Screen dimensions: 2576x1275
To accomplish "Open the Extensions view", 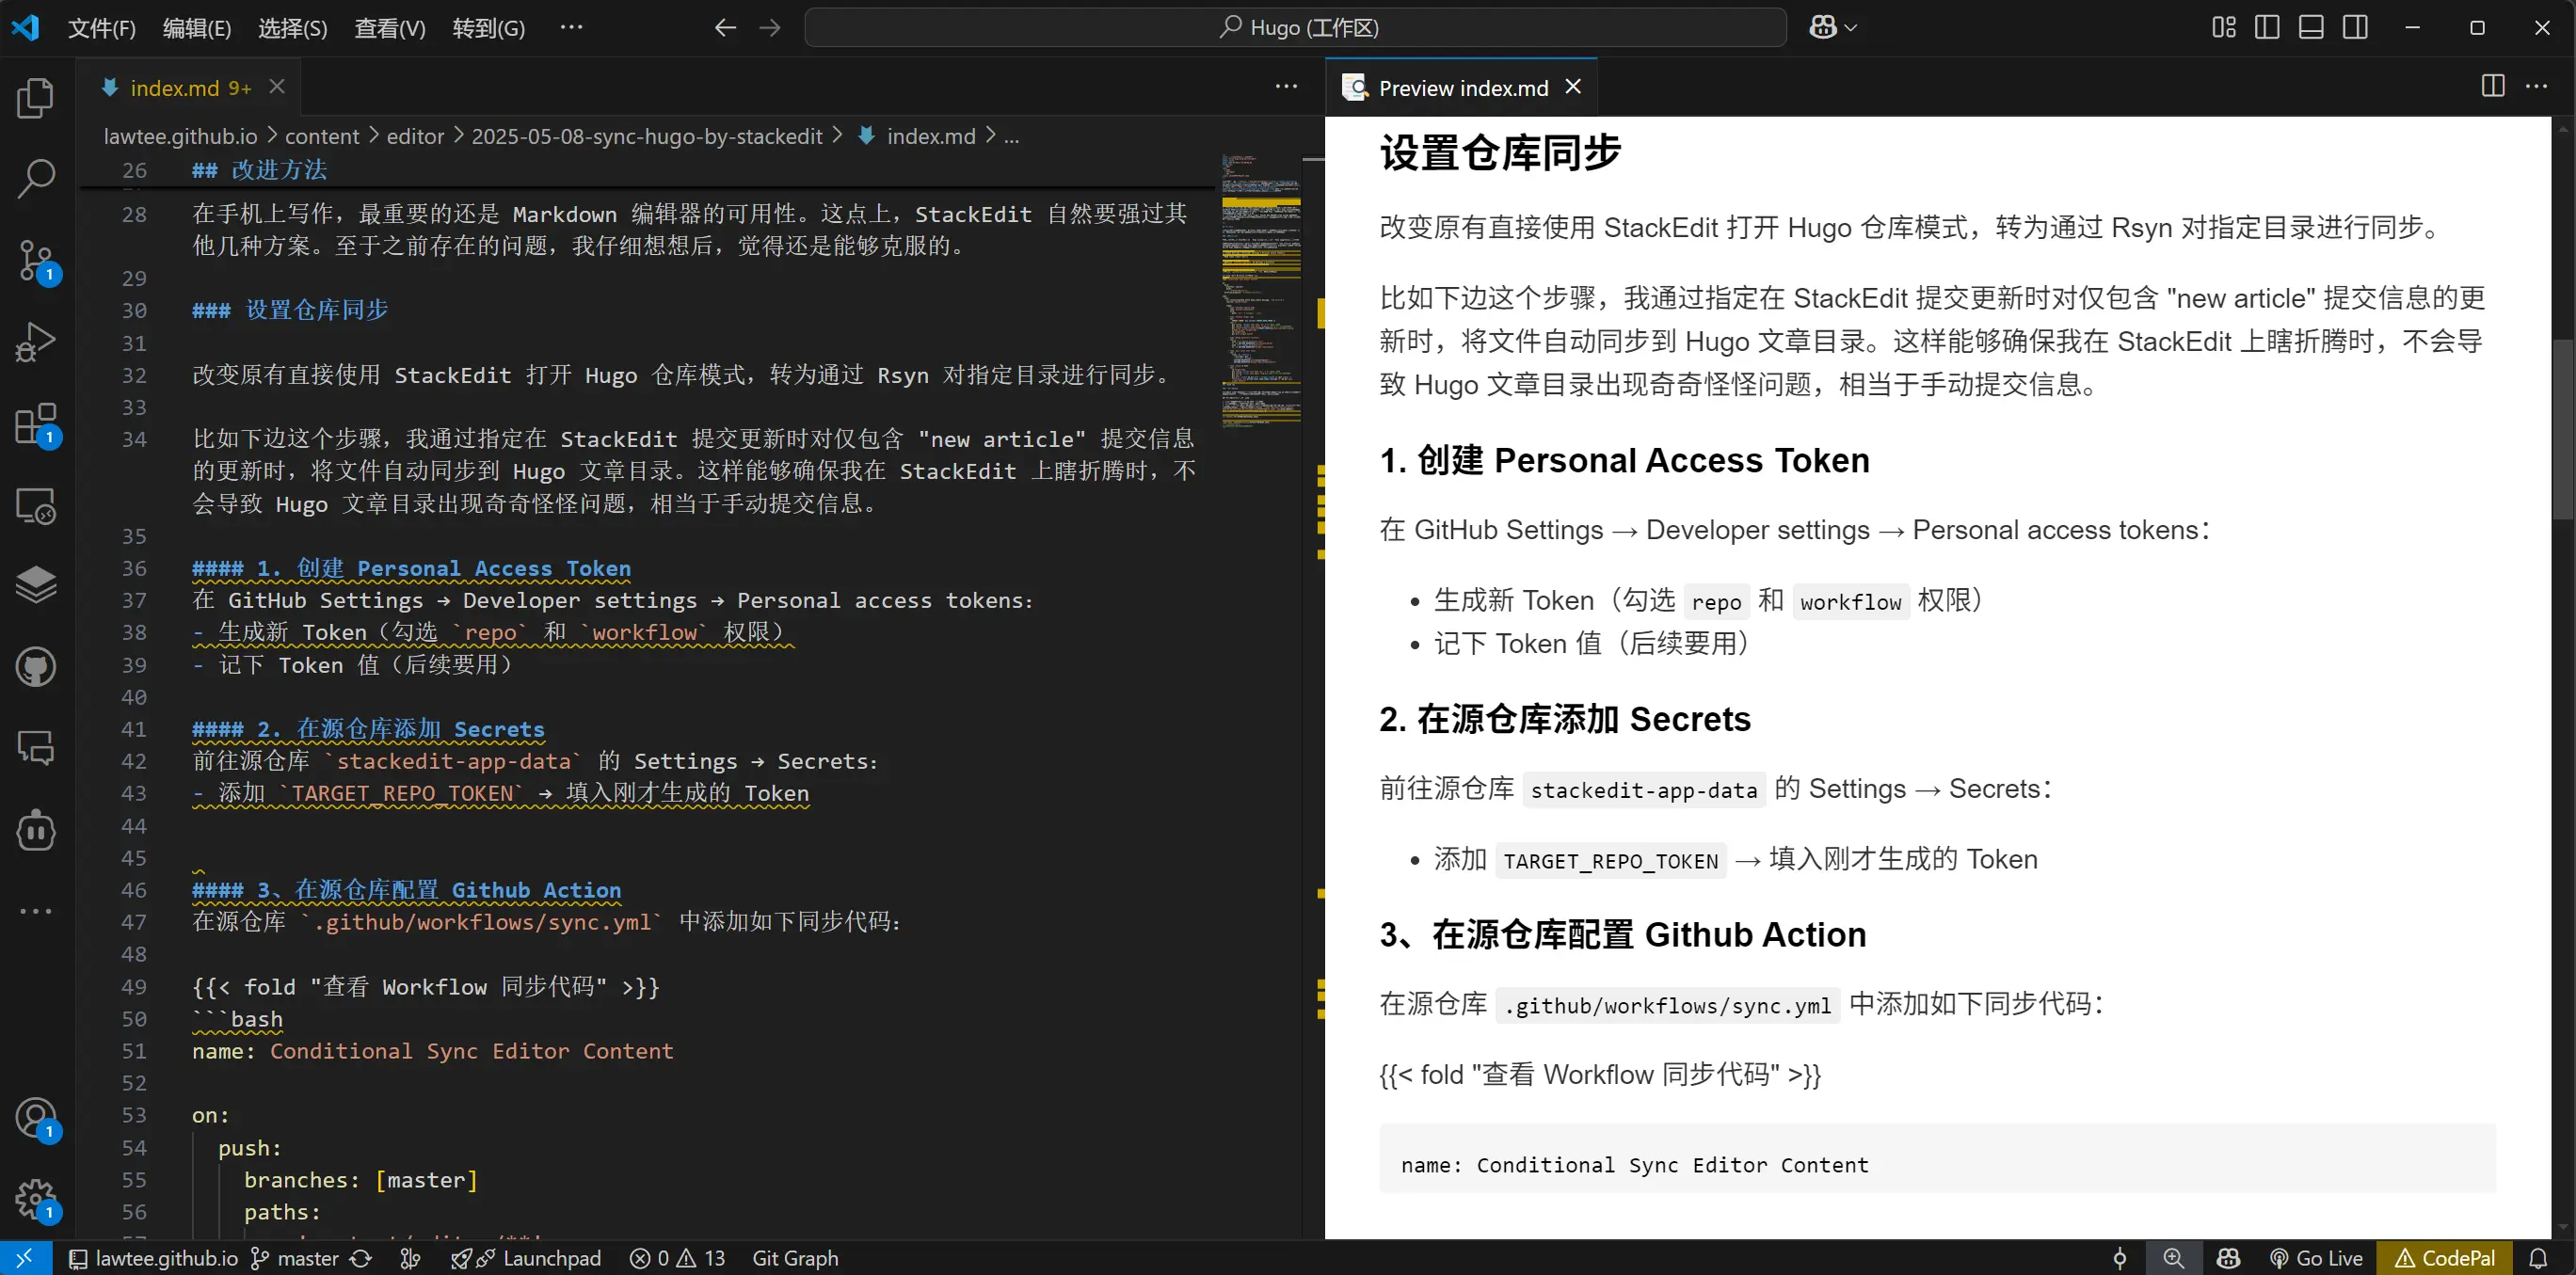I will [x=36, y=424].
